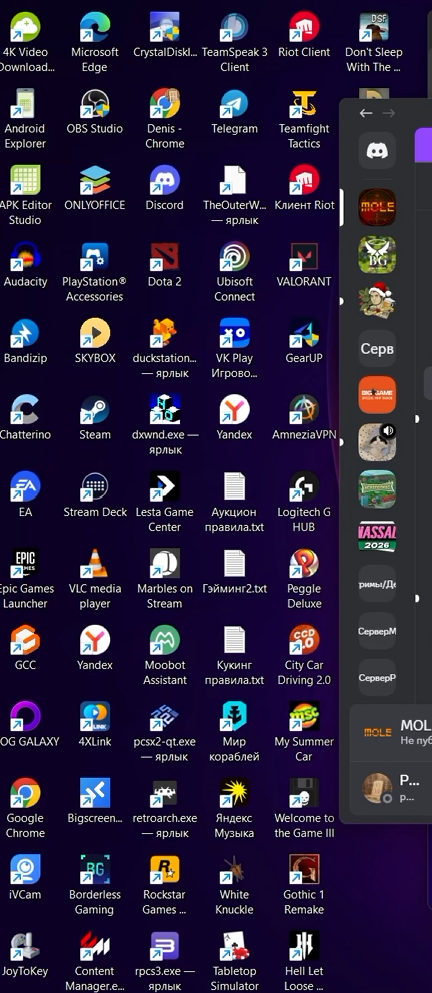The image size is (432, 993).
Task: Open the GearUP shortcut
Action: click(304, 334)
